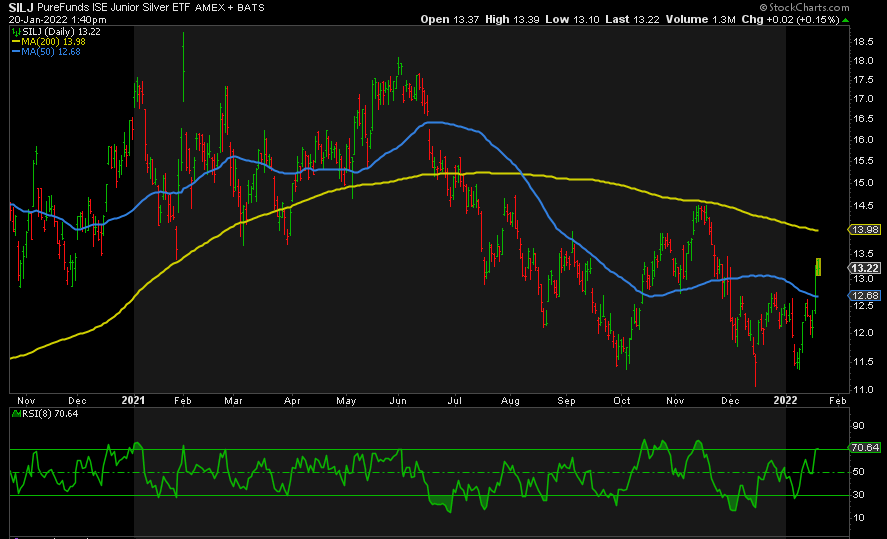Click the 14.5 price axis label

(863, 206)
